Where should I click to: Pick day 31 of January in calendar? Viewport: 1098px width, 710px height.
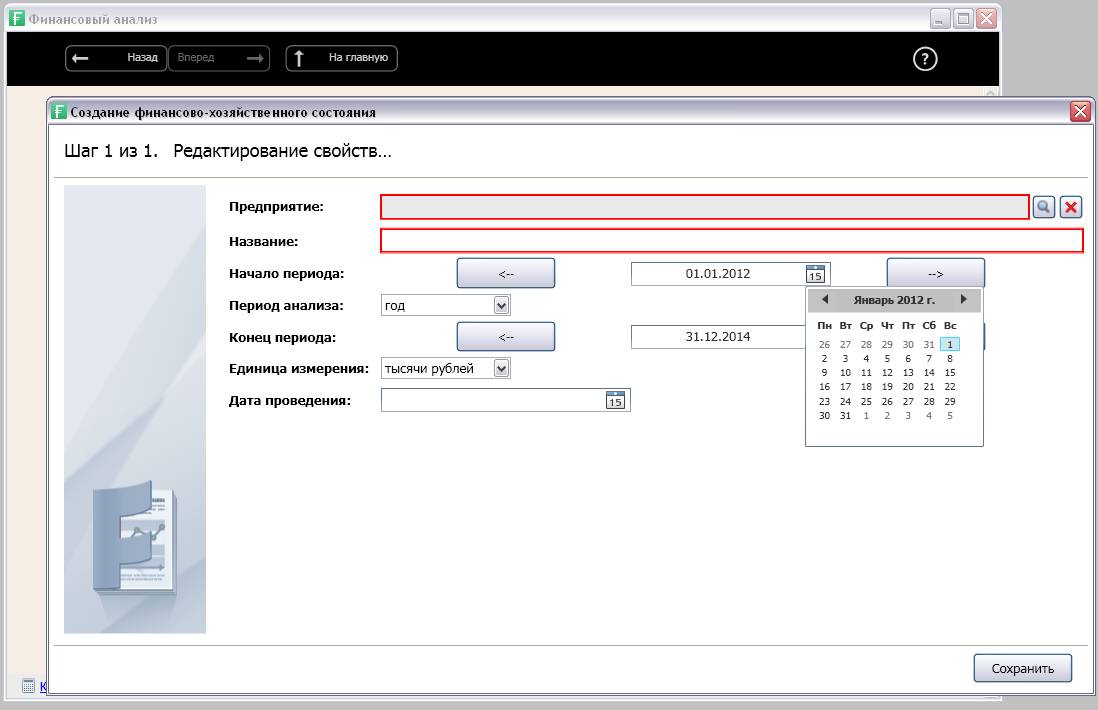[845, 416]
